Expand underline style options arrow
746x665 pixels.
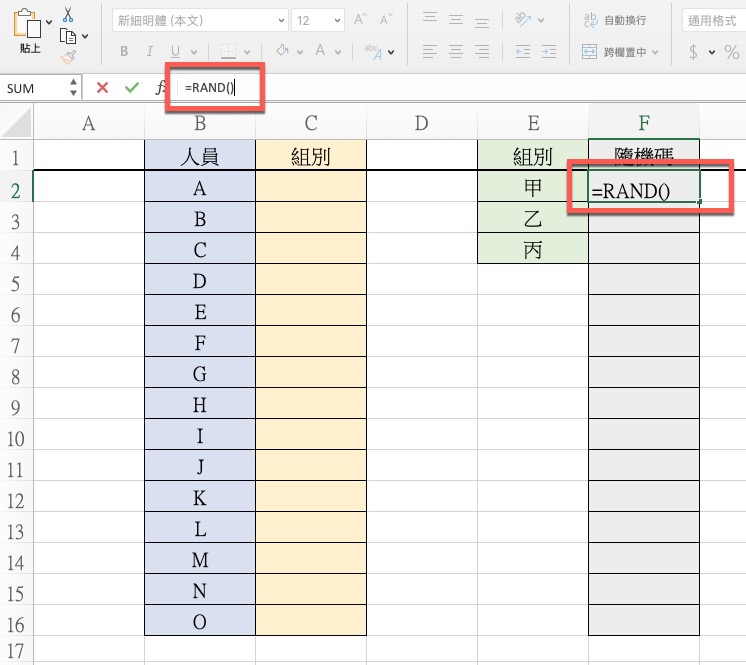pyautogui.click(x=194, y=52)
